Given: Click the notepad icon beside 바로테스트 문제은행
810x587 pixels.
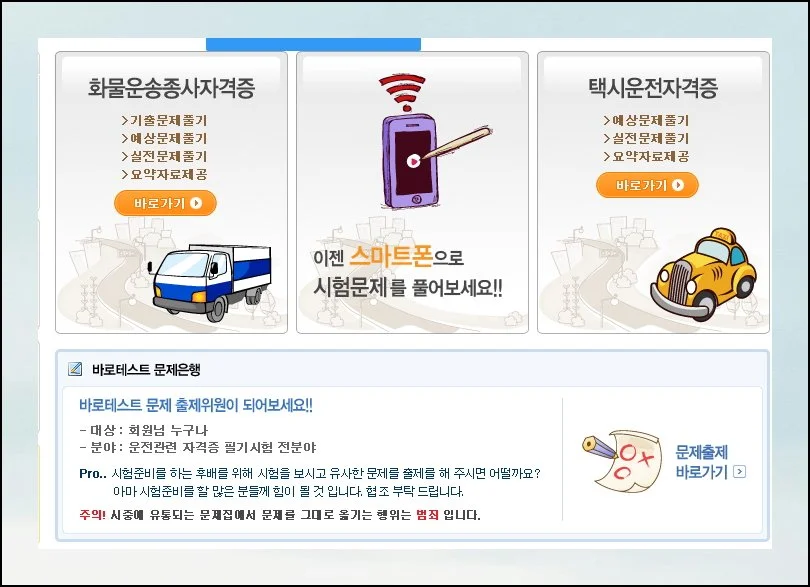Looking at the screenshot, I should [x=75, y=369].
